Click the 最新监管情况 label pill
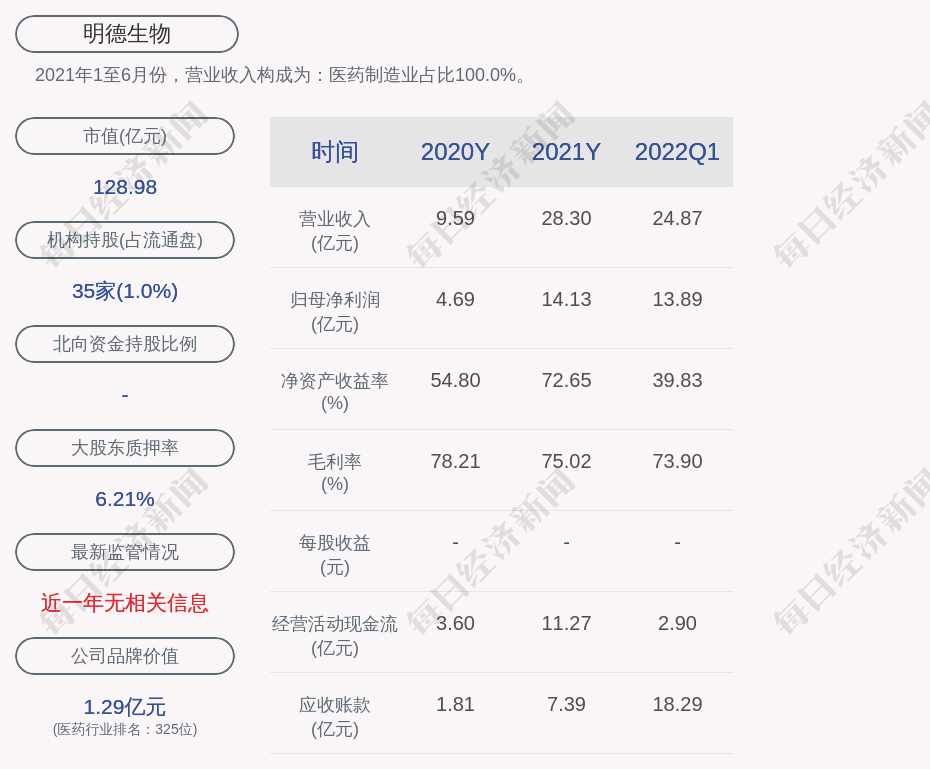The image size is (930, 769). pos(125,552)
